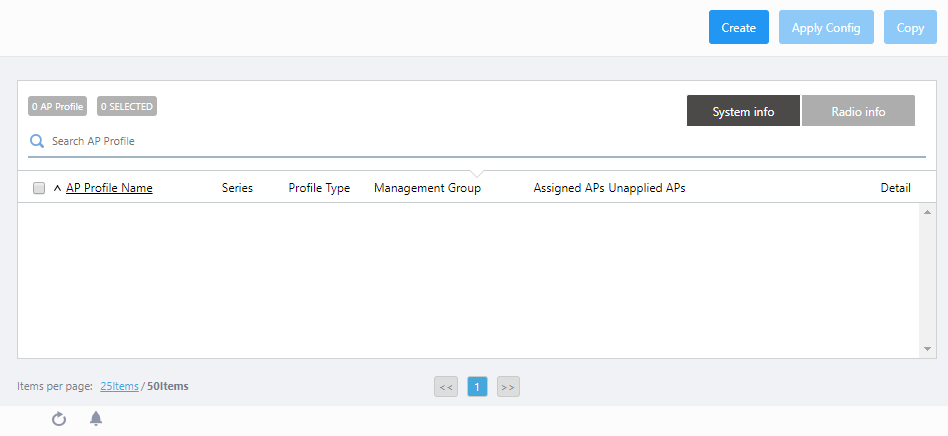Click the scrollbar up arrow in table
This screenshot has width=948, height=436.
point(928,212)
